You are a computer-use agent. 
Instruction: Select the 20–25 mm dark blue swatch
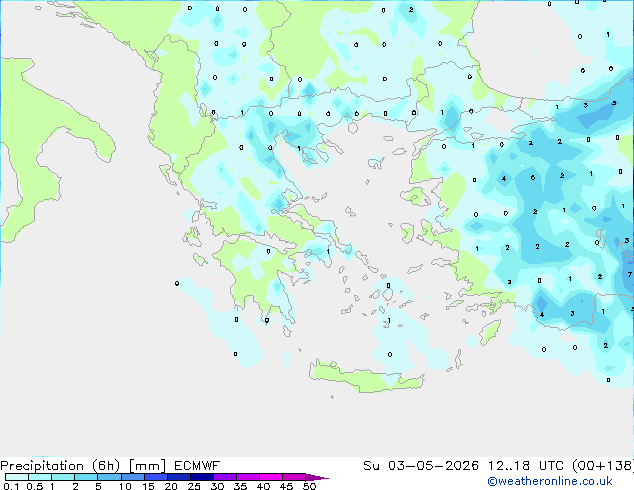click(179, 477)
